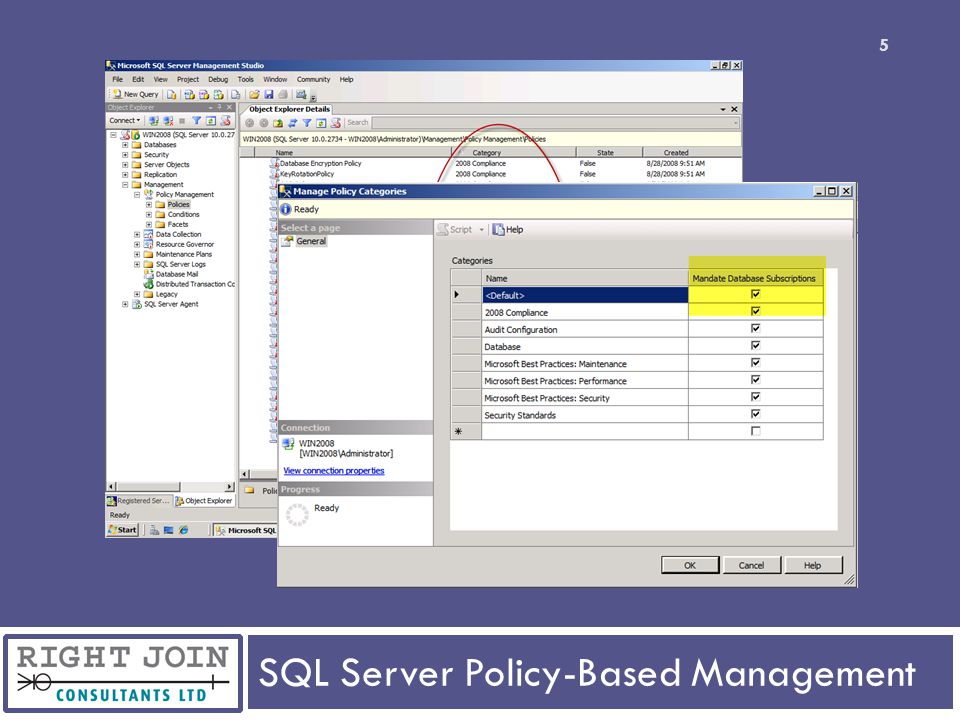Click the SQL Server Agent icon
Screen dimensions: 960x720
pos(137,304)
